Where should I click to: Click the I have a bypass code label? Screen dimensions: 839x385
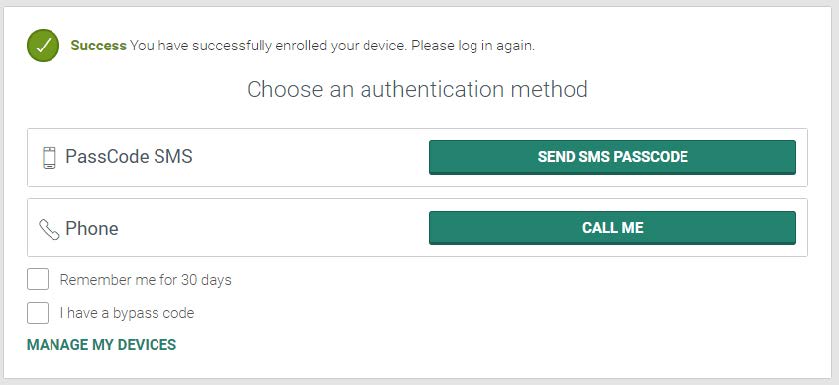click(x=127, y=313)
